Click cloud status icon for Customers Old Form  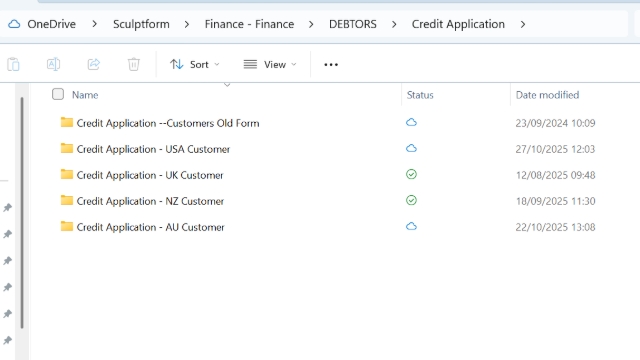[x=411, y=122]
